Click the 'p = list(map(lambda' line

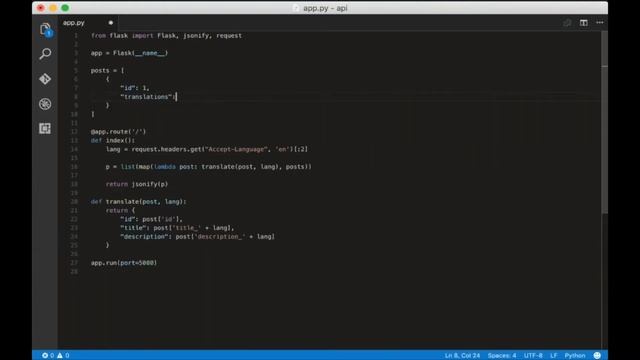tap(209, 167)
